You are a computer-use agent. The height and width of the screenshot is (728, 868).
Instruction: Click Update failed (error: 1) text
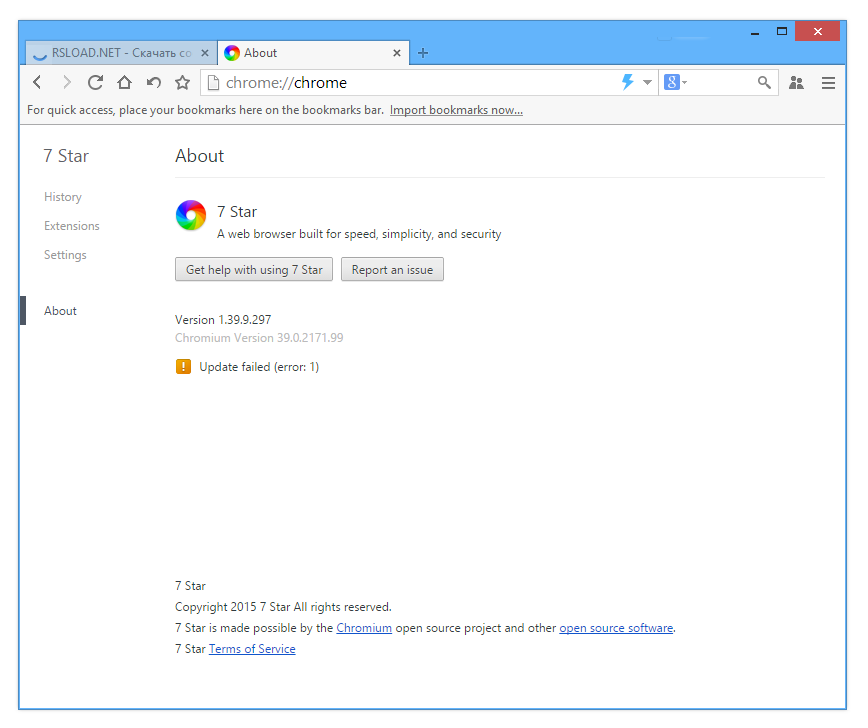(x=259, y=366)
